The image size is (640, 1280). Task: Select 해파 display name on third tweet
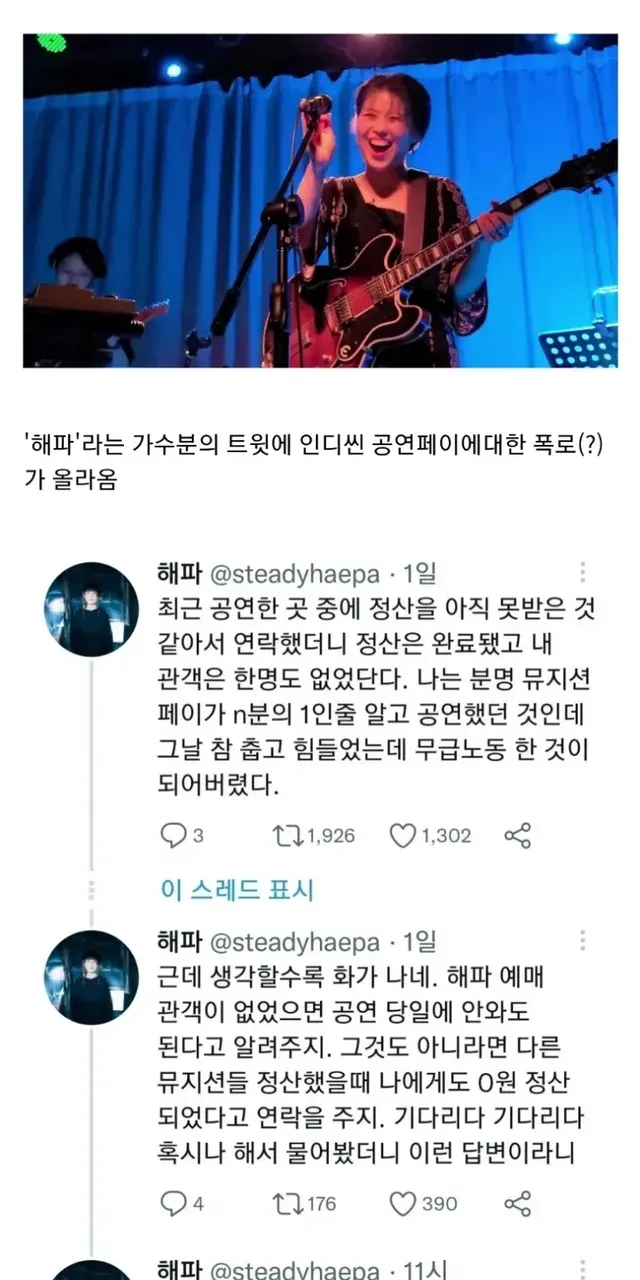(180, 1270)
